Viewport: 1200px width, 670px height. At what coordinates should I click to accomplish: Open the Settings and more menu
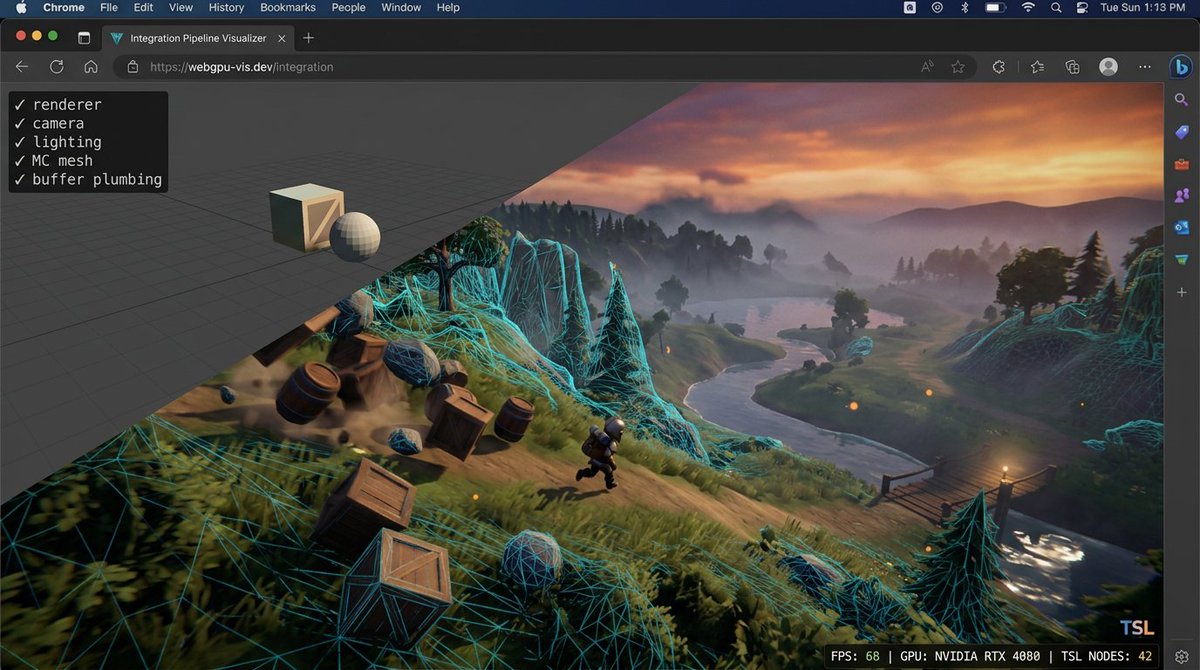point(1145,67)
